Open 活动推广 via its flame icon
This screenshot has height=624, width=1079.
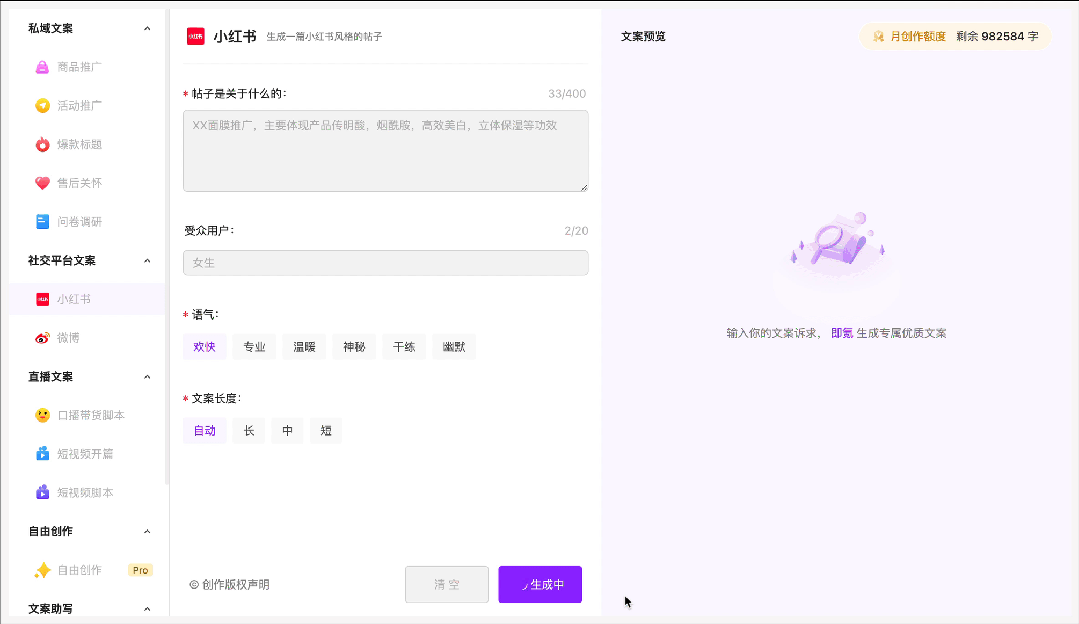(x=42, y=105)
